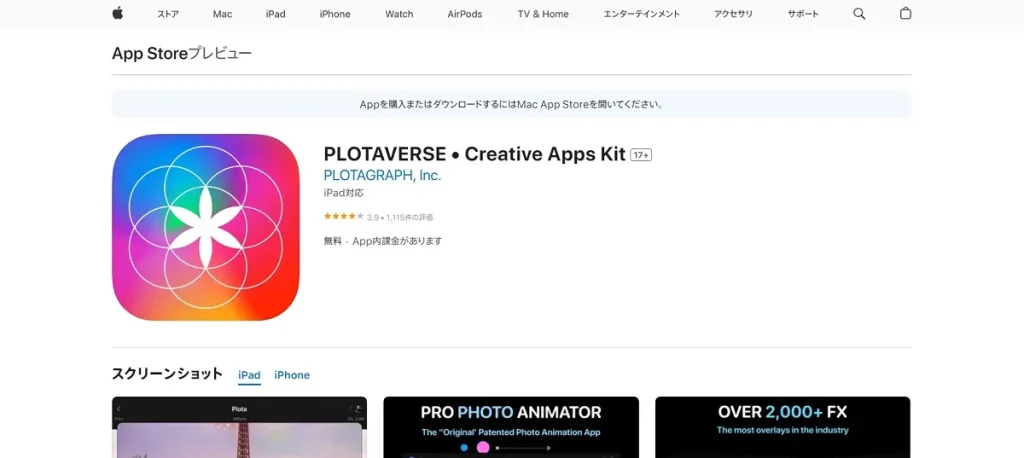This screenshot has width=1024, height=458.
Task: Click the PLOTAVERSE • Creative Apps Kit title
Action: 475,154
